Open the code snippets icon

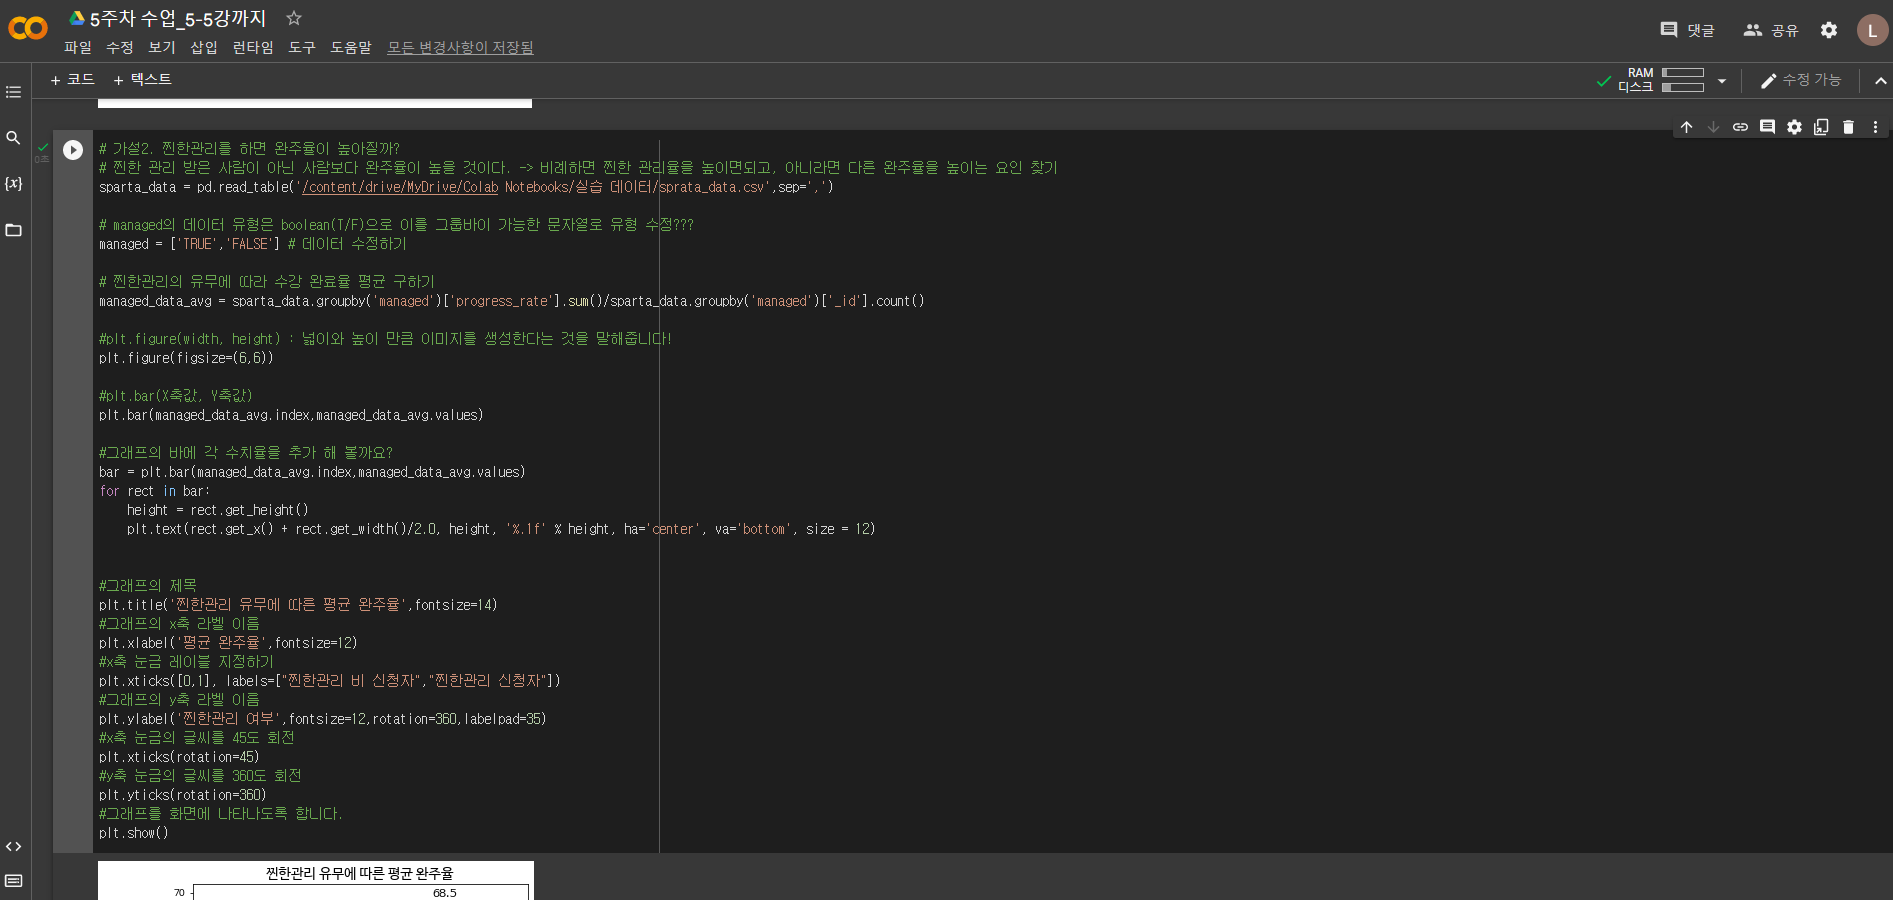[13, 847]
